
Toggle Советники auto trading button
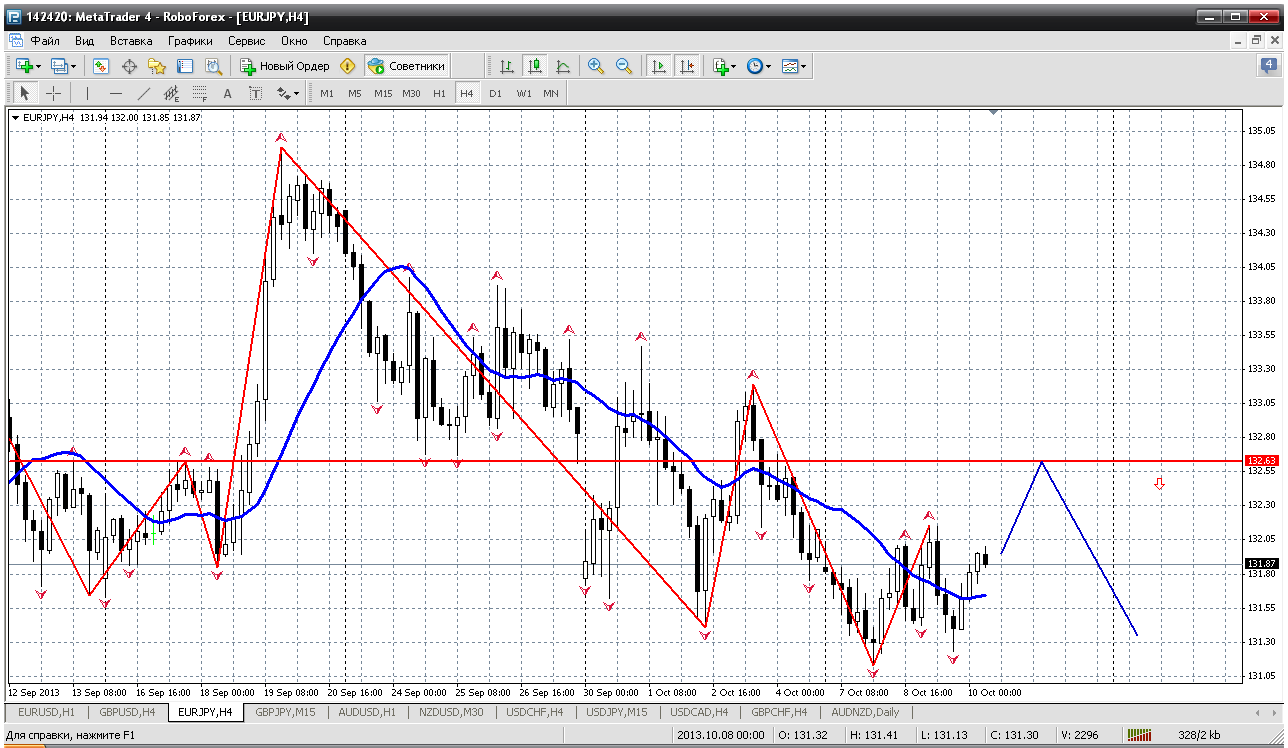[x=407, y=66]
